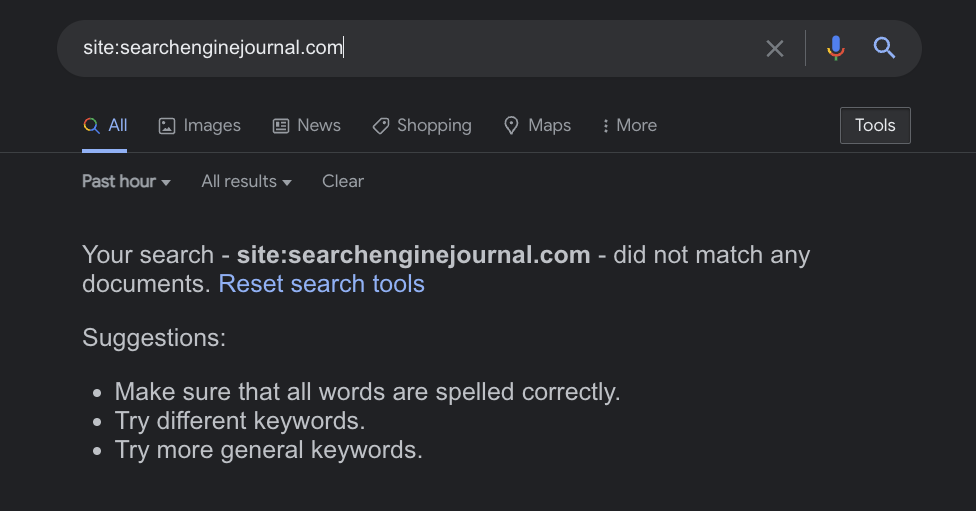Click the multicolor search icon beside All
The width and height of the screenshot is (976, 511).
click(x=91, y=126)
